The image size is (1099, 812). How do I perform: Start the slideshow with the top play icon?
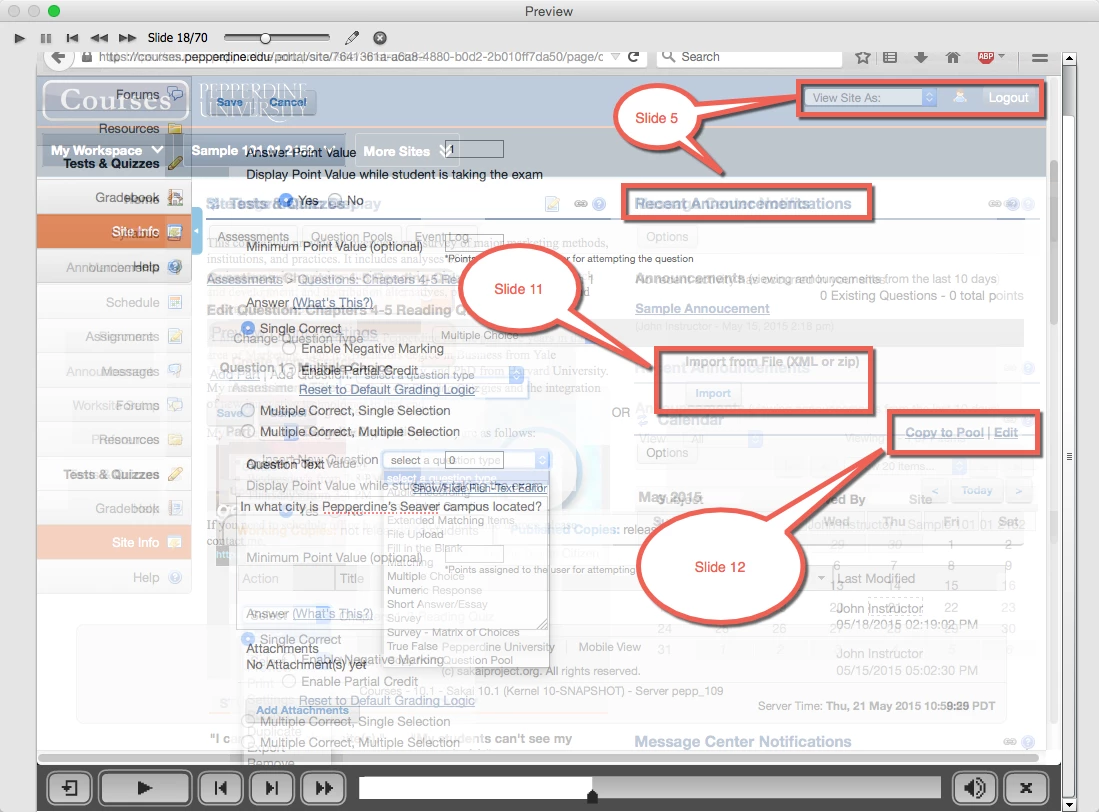(20, 38)
